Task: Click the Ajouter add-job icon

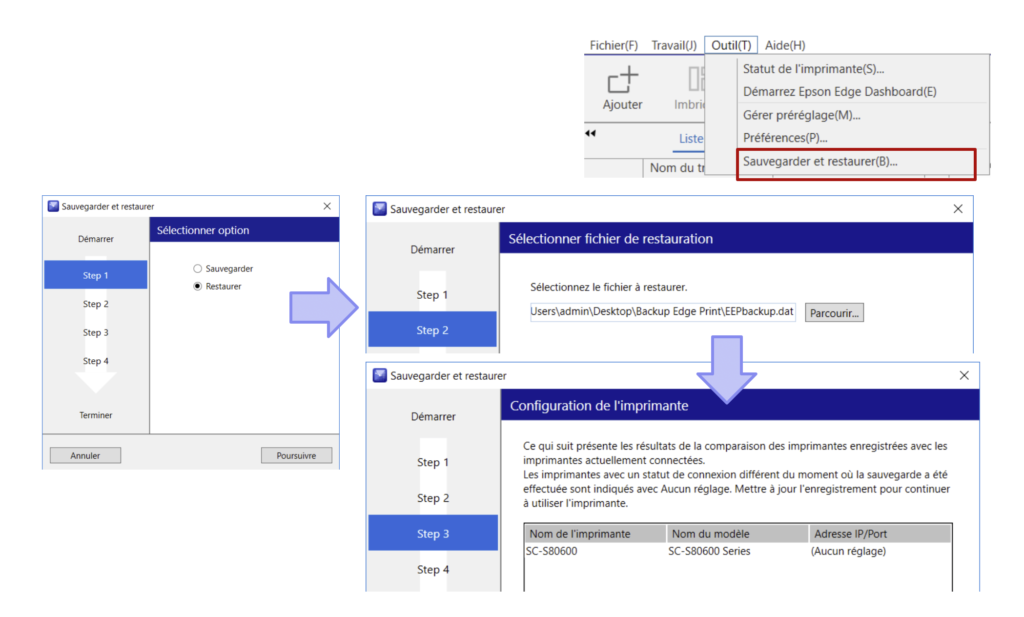Action: tap(622, 82)
